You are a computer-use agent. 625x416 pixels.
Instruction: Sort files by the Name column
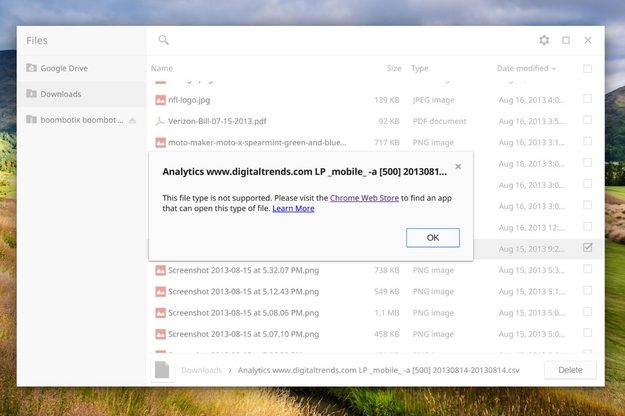[x=162, y=69]
